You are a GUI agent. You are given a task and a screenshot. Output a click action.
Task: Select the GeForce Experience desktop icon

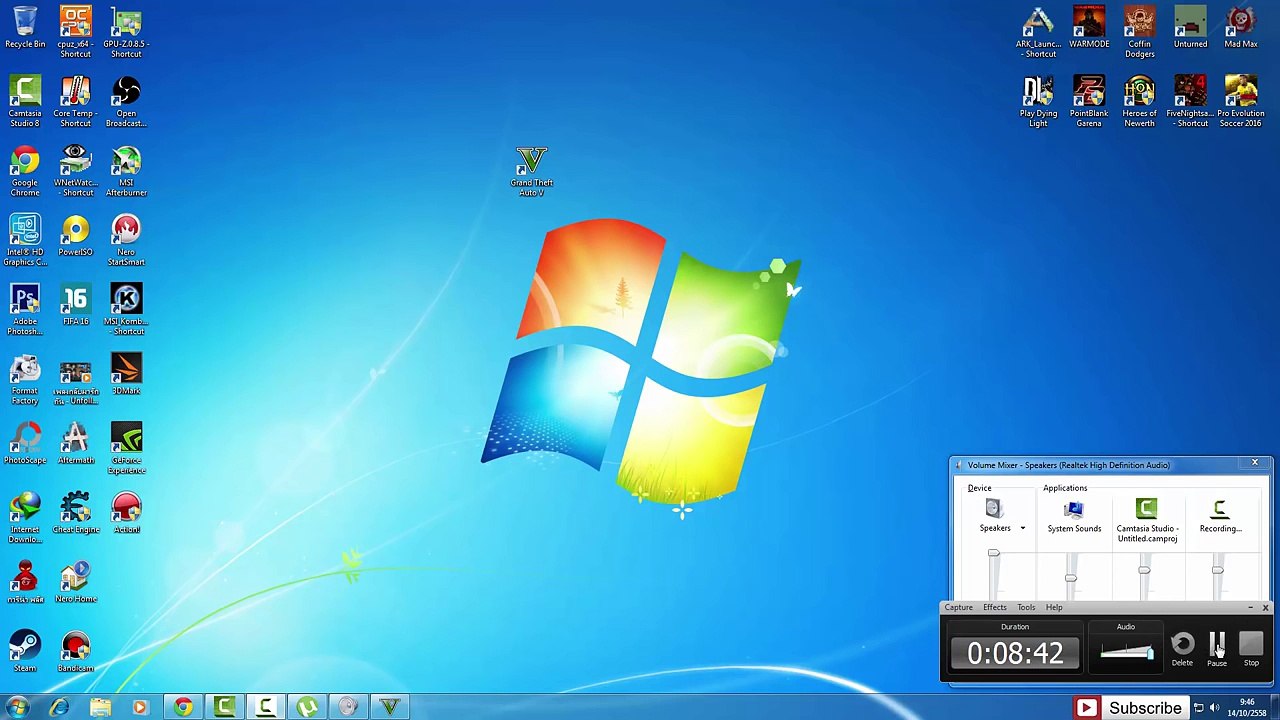pyautogui.click(x=126, y=449)
